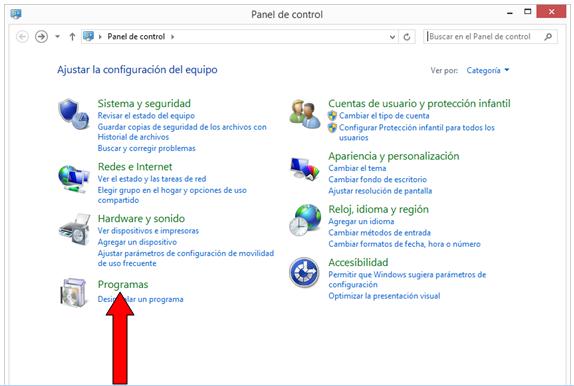This screenshot has width=574, height=386.
Task: Click the Control Panel icon in address bar
Action: [89, 36]
